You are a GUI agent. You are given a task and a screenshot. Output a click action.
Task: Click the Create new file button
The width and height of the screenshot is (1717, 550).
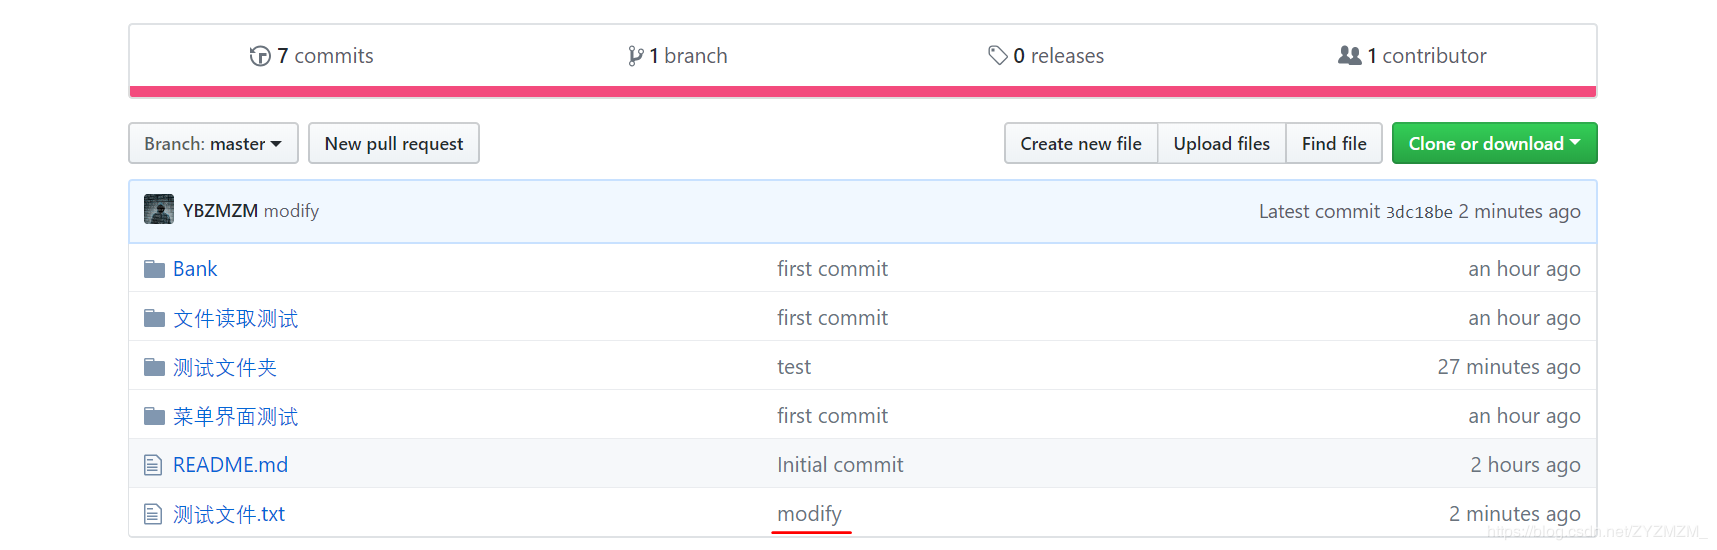coord(1081,143)
